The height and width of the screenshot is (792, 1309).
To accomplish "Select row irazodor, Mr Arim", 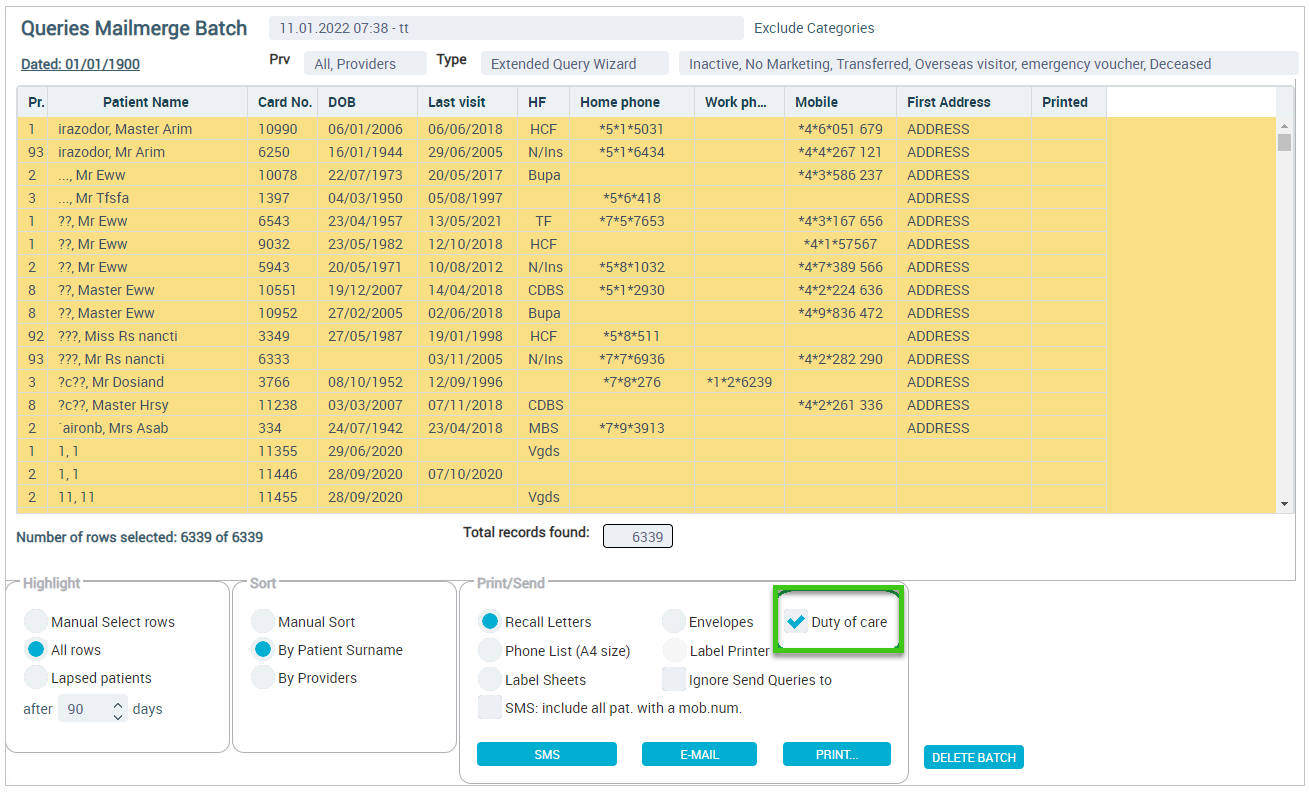I will click(561, 152).
